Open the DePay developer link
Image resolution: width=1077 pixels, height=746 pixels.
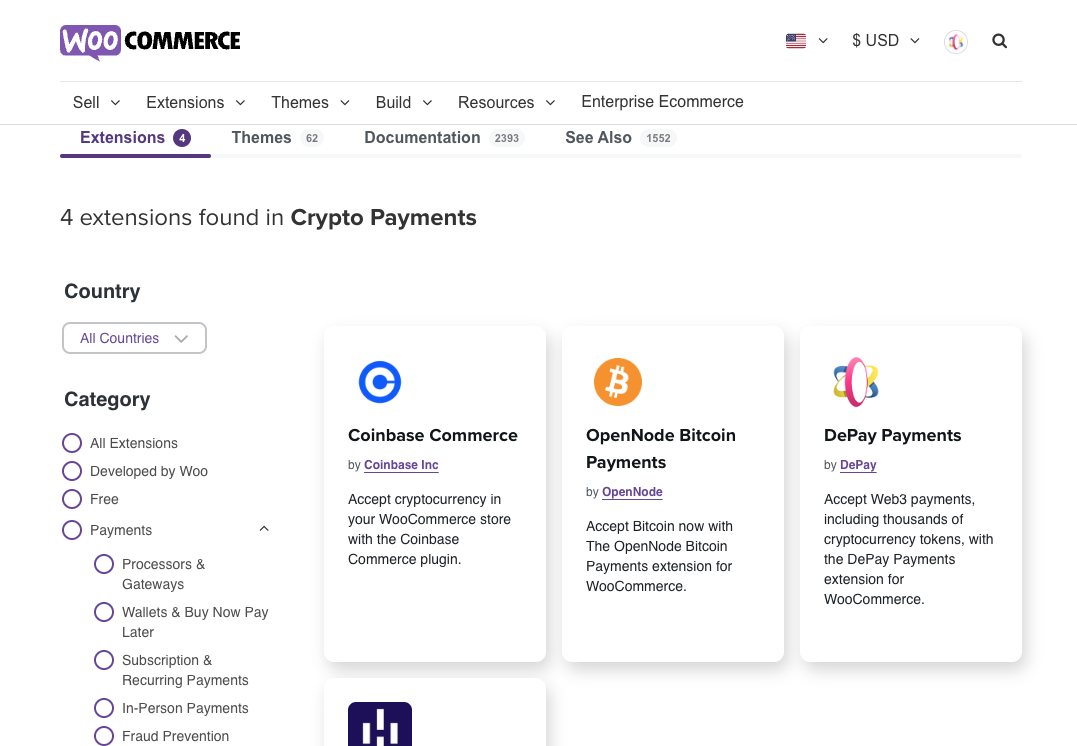(x=858, y=465)
